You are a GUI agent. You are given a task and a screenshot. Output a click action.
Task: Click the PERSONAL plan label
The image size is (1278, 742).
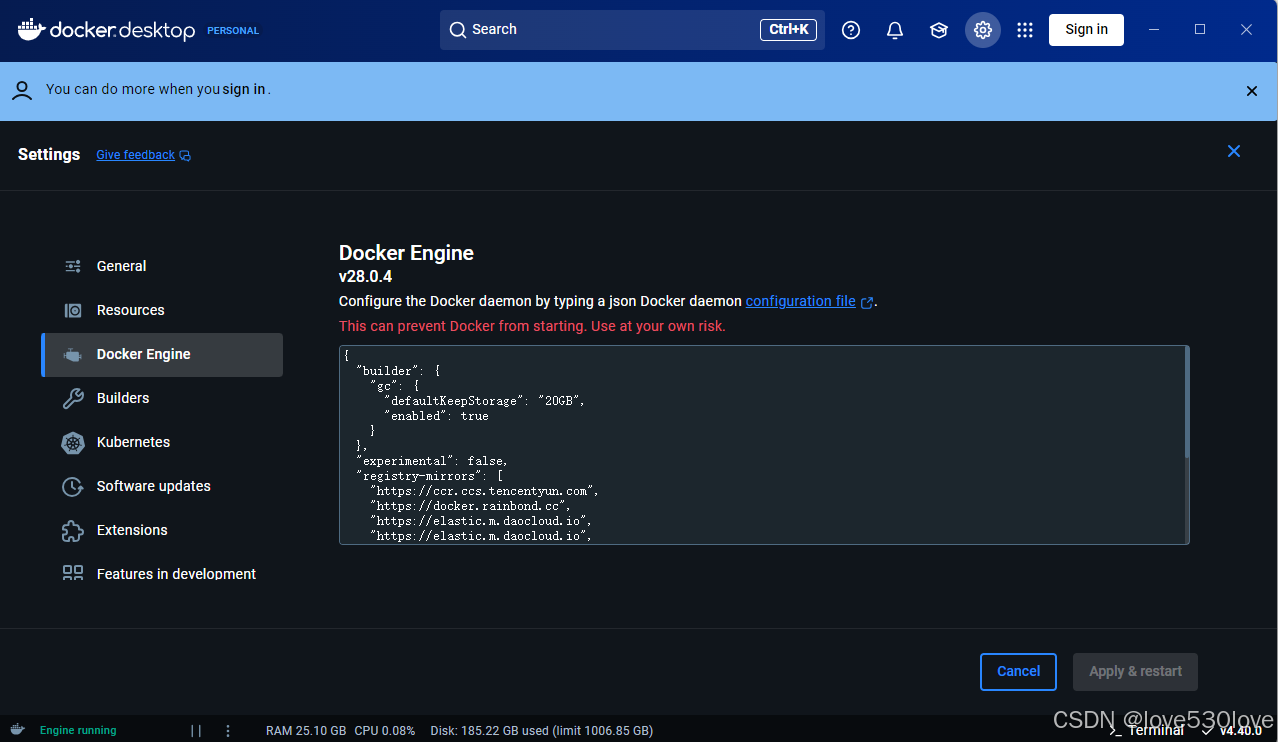(233, 31)
